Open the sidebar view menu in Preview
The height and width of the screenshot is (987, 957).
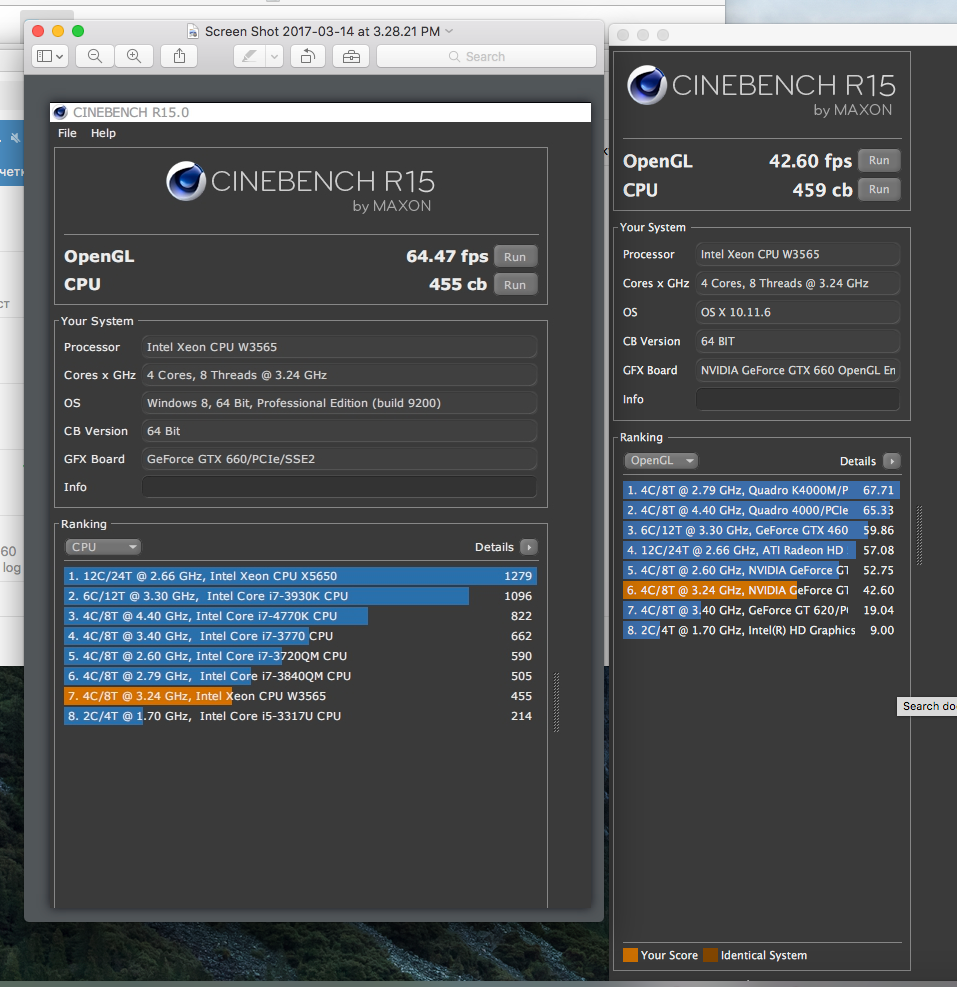click(49, 57)
